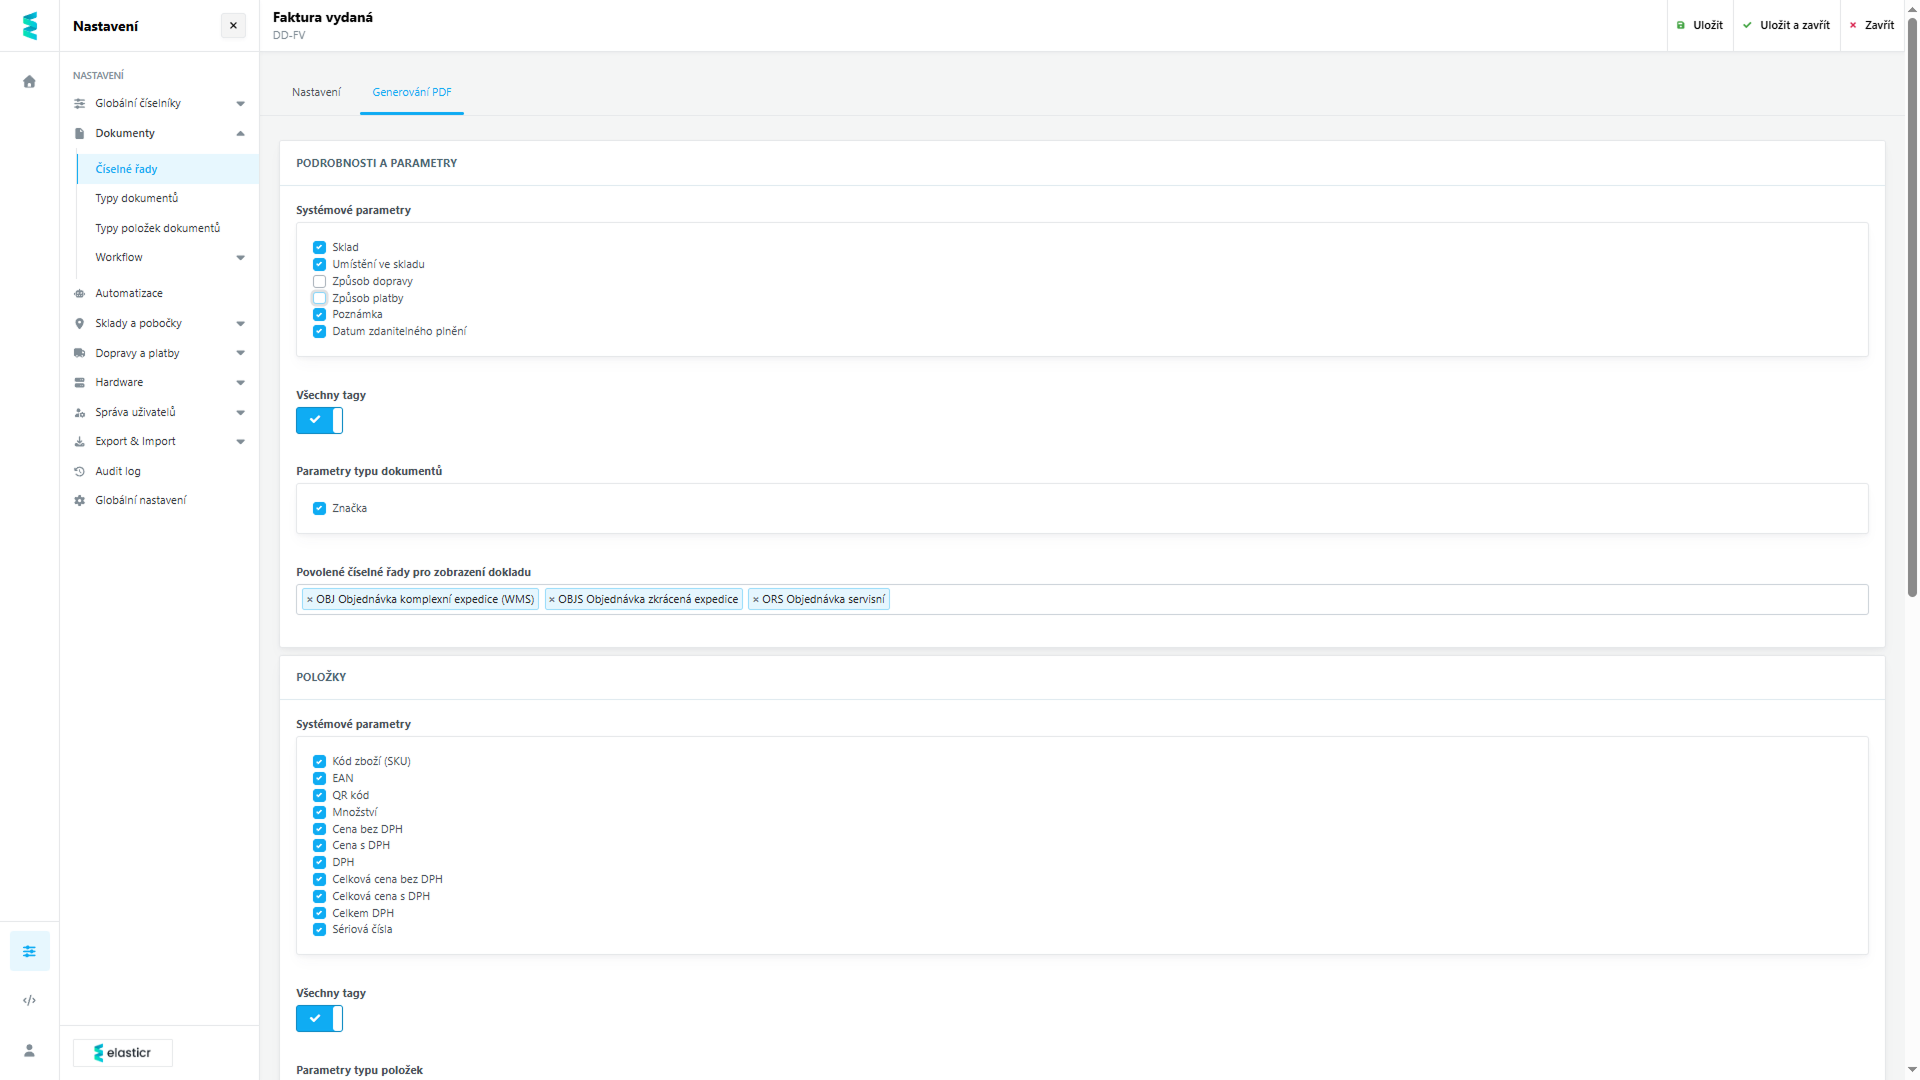This screenshot has width=1920, height=1080.
Task: Click the settings sliders icon in left rail
Action: pyautogui.click(x=29, y=951)
